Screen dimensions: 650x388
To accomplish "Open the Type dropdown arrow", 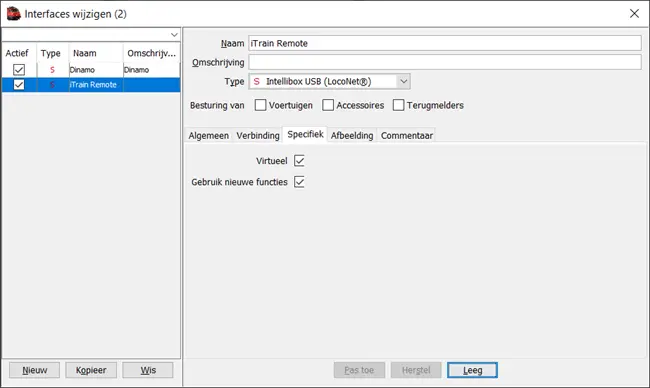I will coord(403,82).
